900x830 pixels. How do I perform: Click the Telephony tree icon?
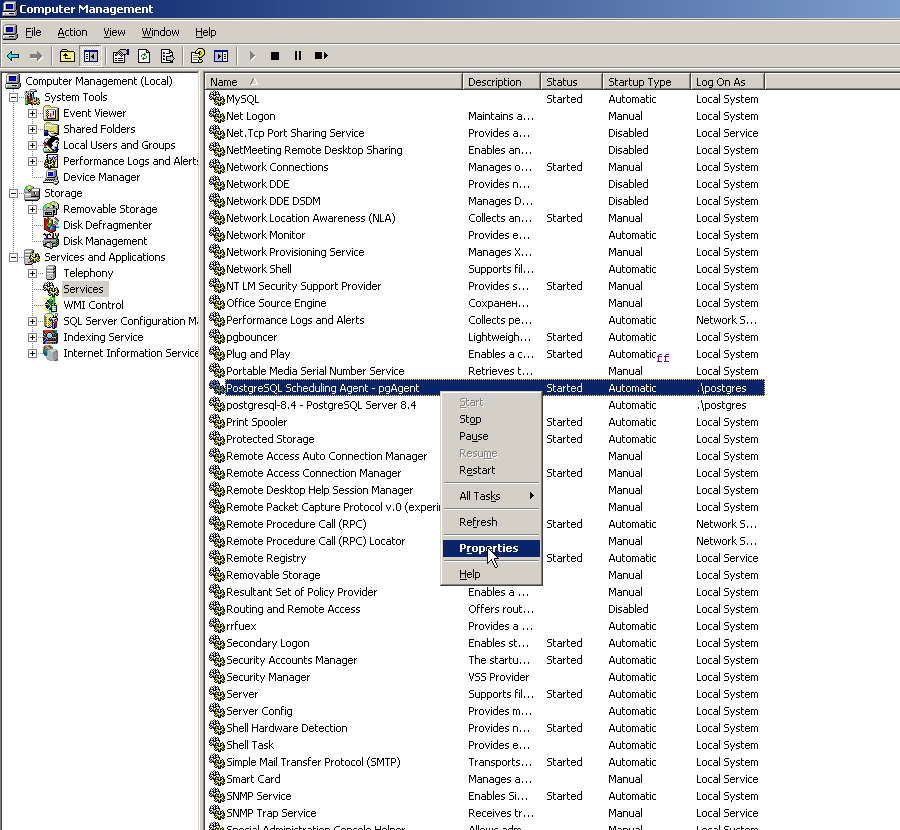(x=51, y=273)
